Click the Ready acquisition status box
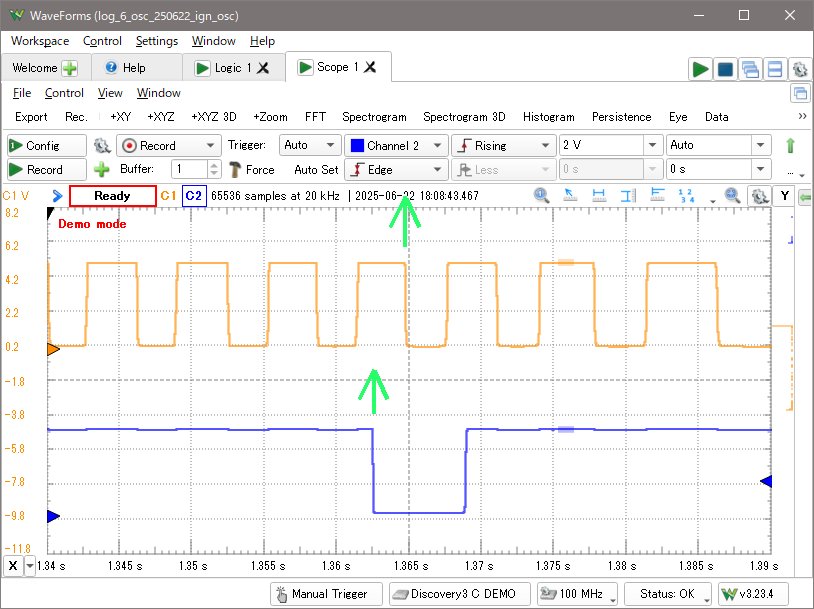Viewport: 814px width, 609px height. click(112, 196)
